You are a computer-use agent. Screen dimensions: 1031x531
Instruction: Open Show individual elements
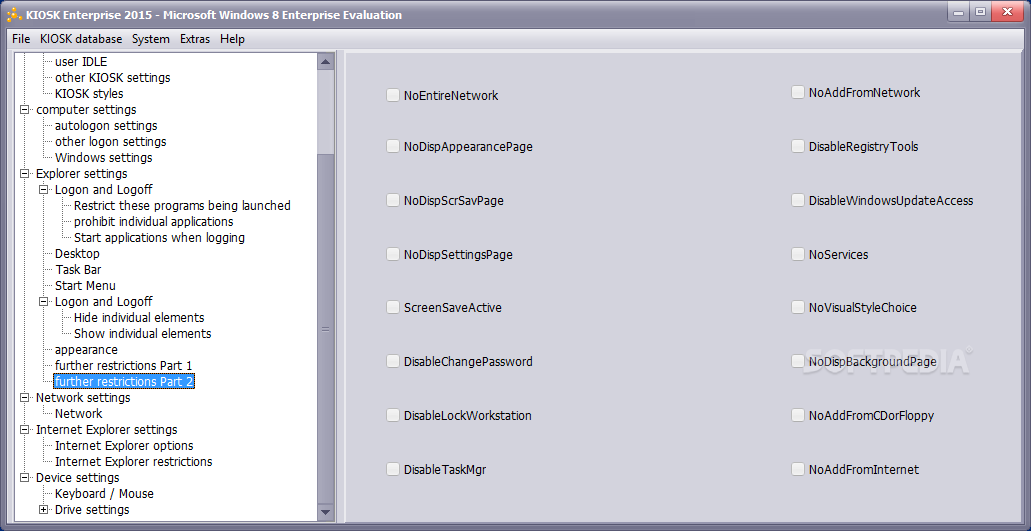click(142, 334)
